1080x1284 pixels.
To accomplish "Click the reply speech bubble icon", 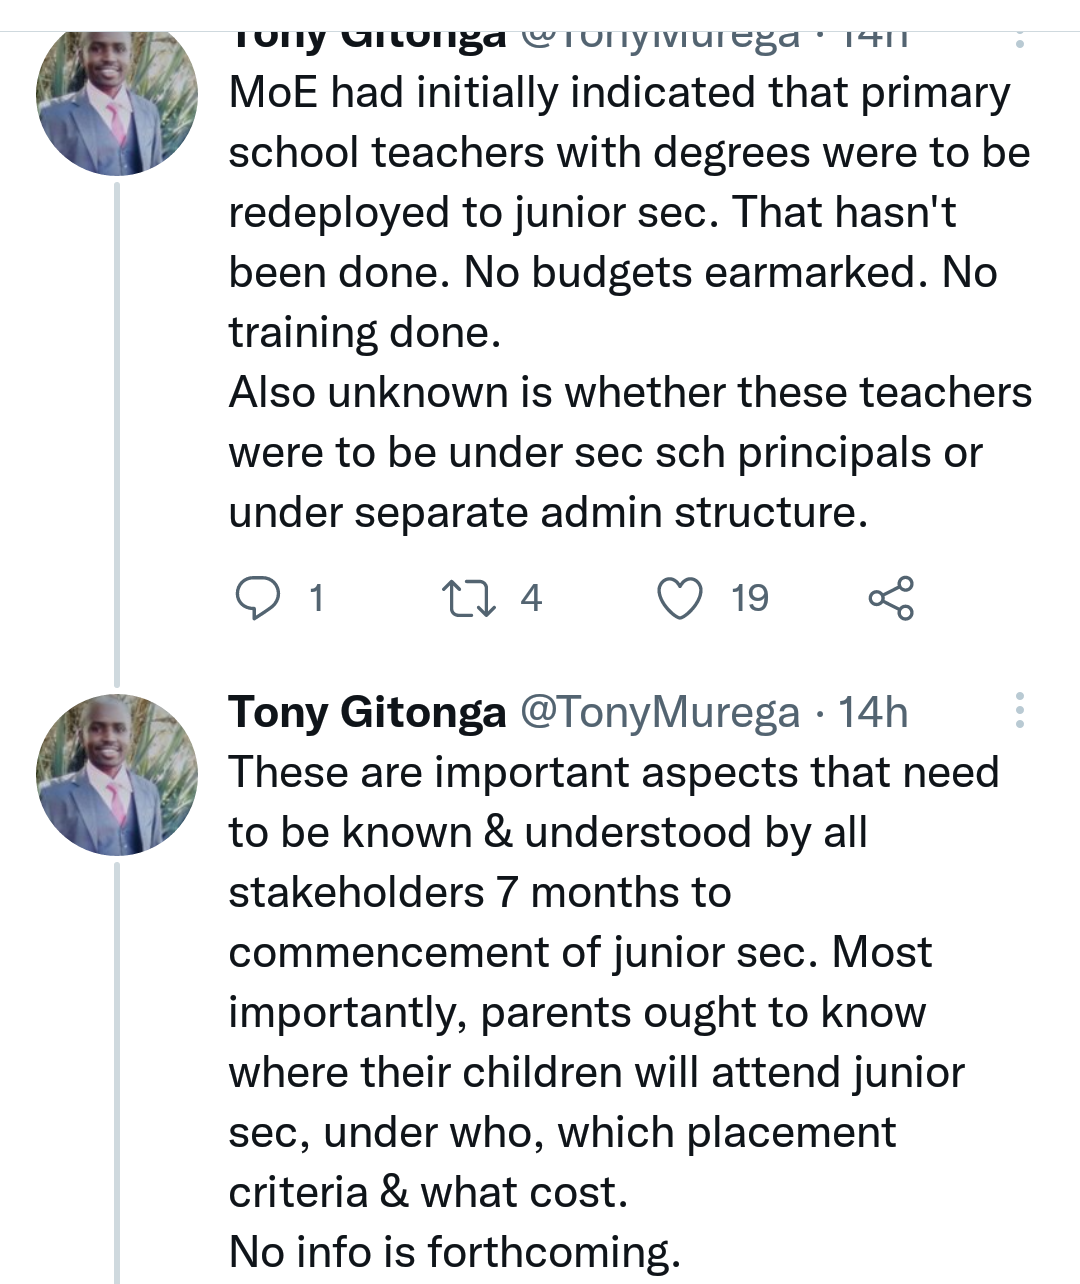I will click(257, 599).
